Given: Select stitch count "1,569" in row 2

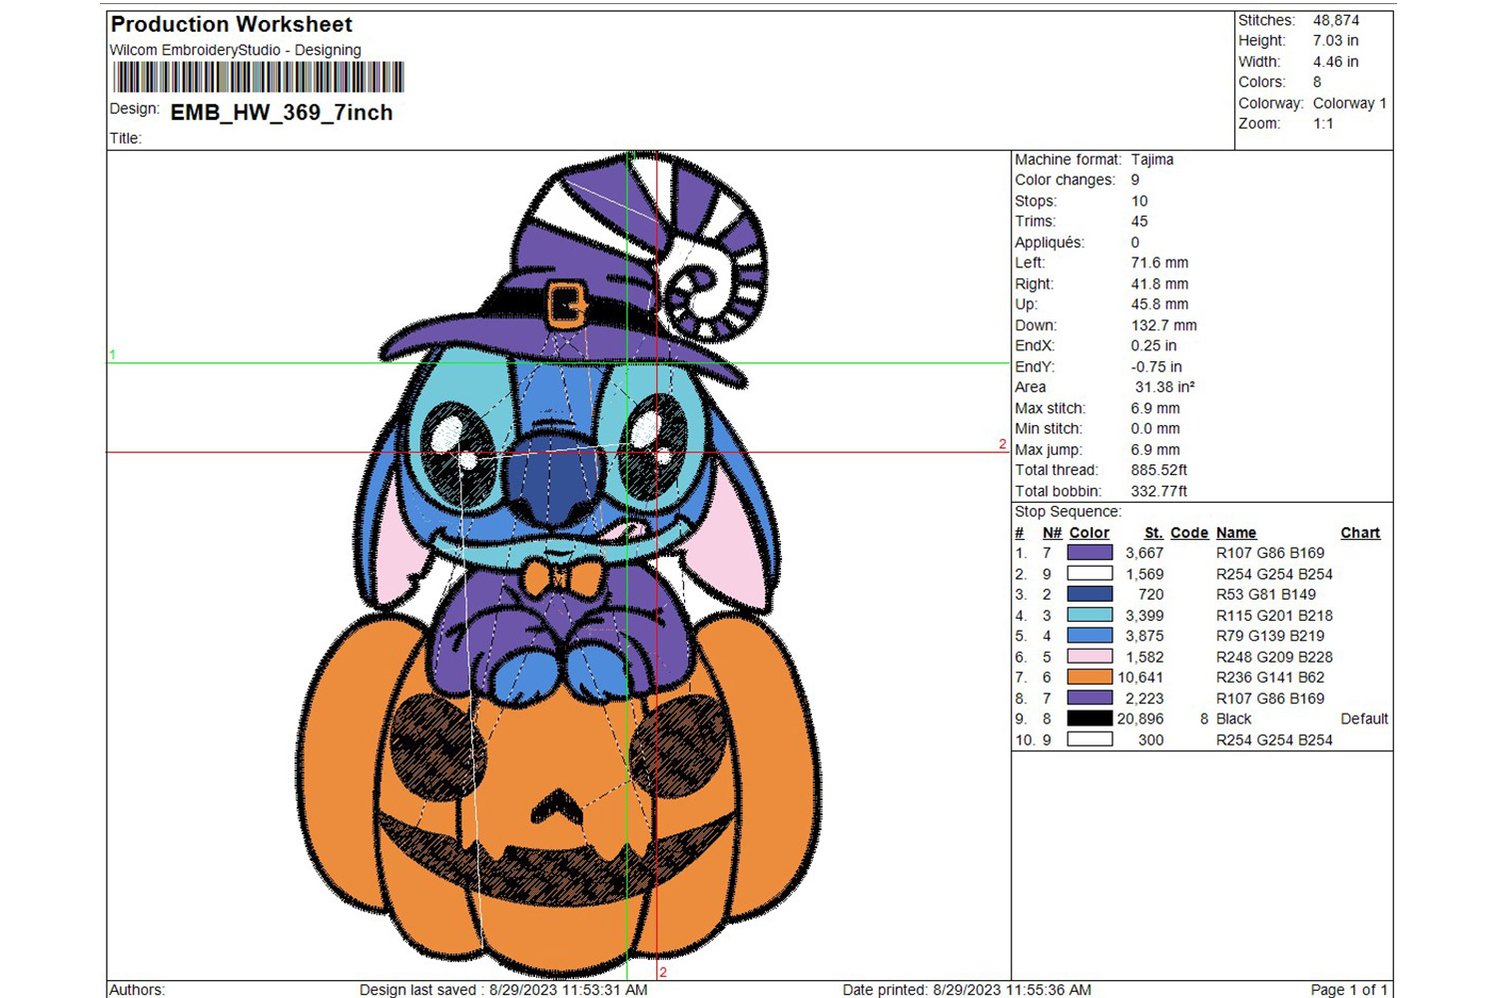Looking at the screenshot, I should click(x=1144, y=574).
